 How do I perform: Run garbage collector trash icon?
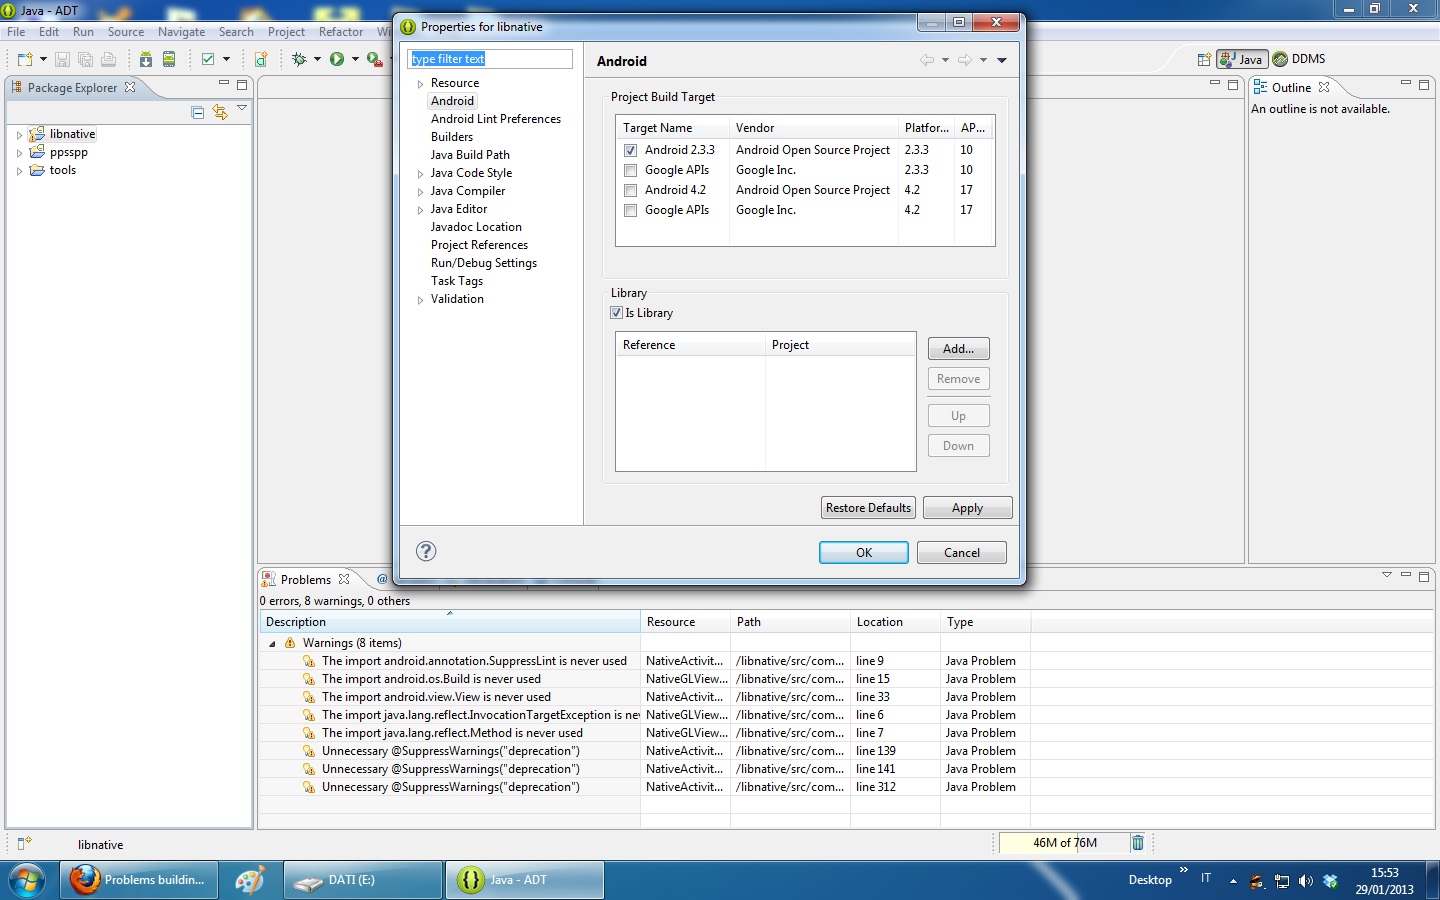(1137, 843)
